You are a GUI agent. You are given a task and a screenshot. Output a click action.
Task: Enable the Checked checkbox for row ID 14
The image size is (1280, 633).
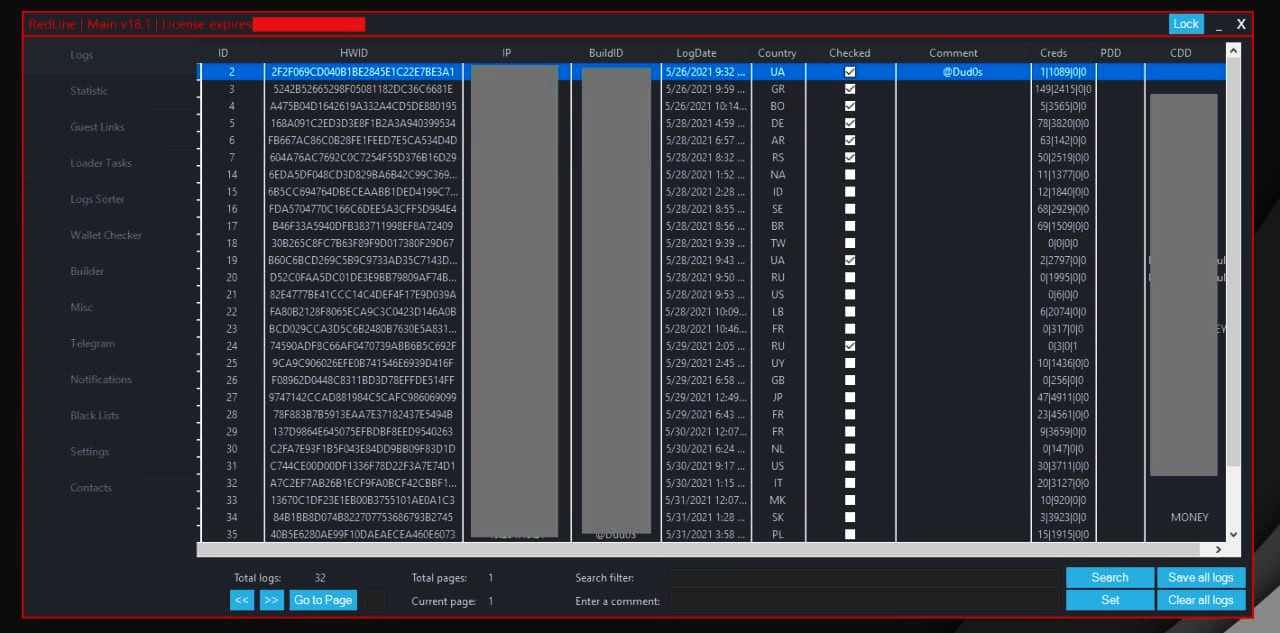point(849,174)
